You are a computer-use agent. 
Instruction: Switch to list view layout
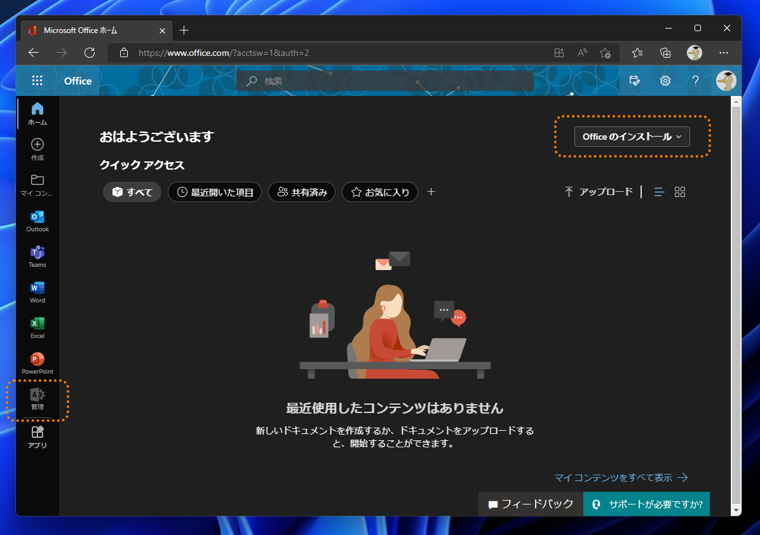coord(659,192)
